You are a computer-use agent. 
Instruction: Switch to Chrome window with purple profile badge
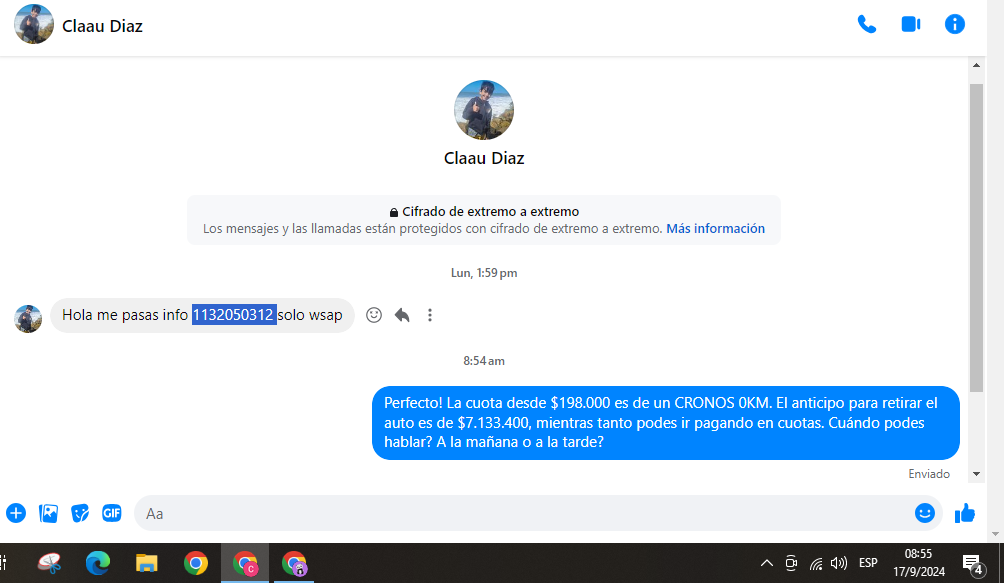pos(294,563)
